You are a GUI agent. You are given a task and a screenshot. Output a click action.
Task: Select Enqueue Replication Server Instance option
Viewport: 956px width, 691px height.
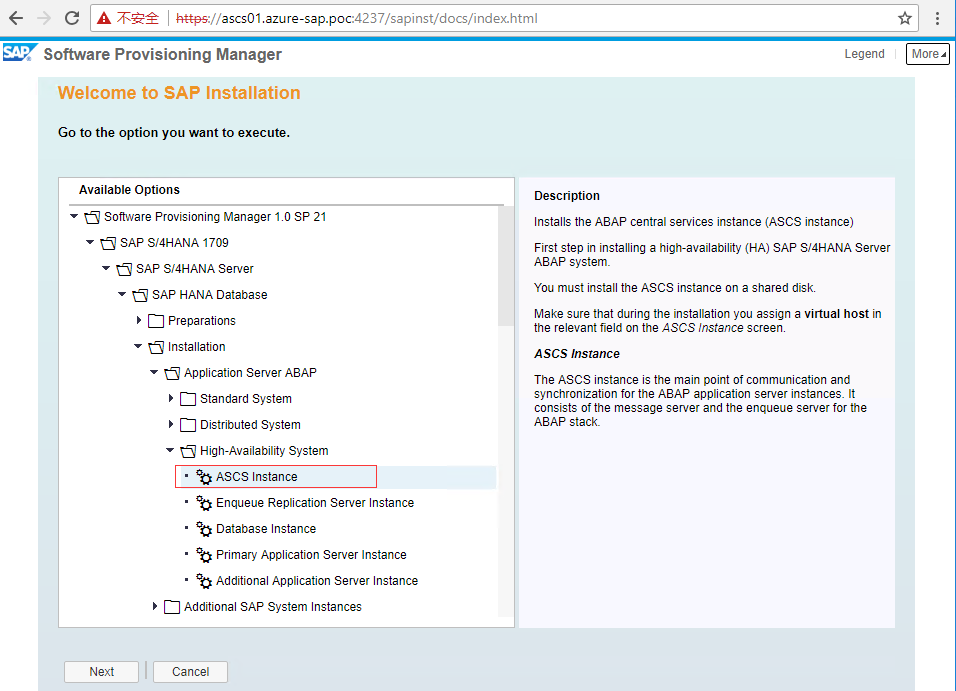(x=315, y=503)
